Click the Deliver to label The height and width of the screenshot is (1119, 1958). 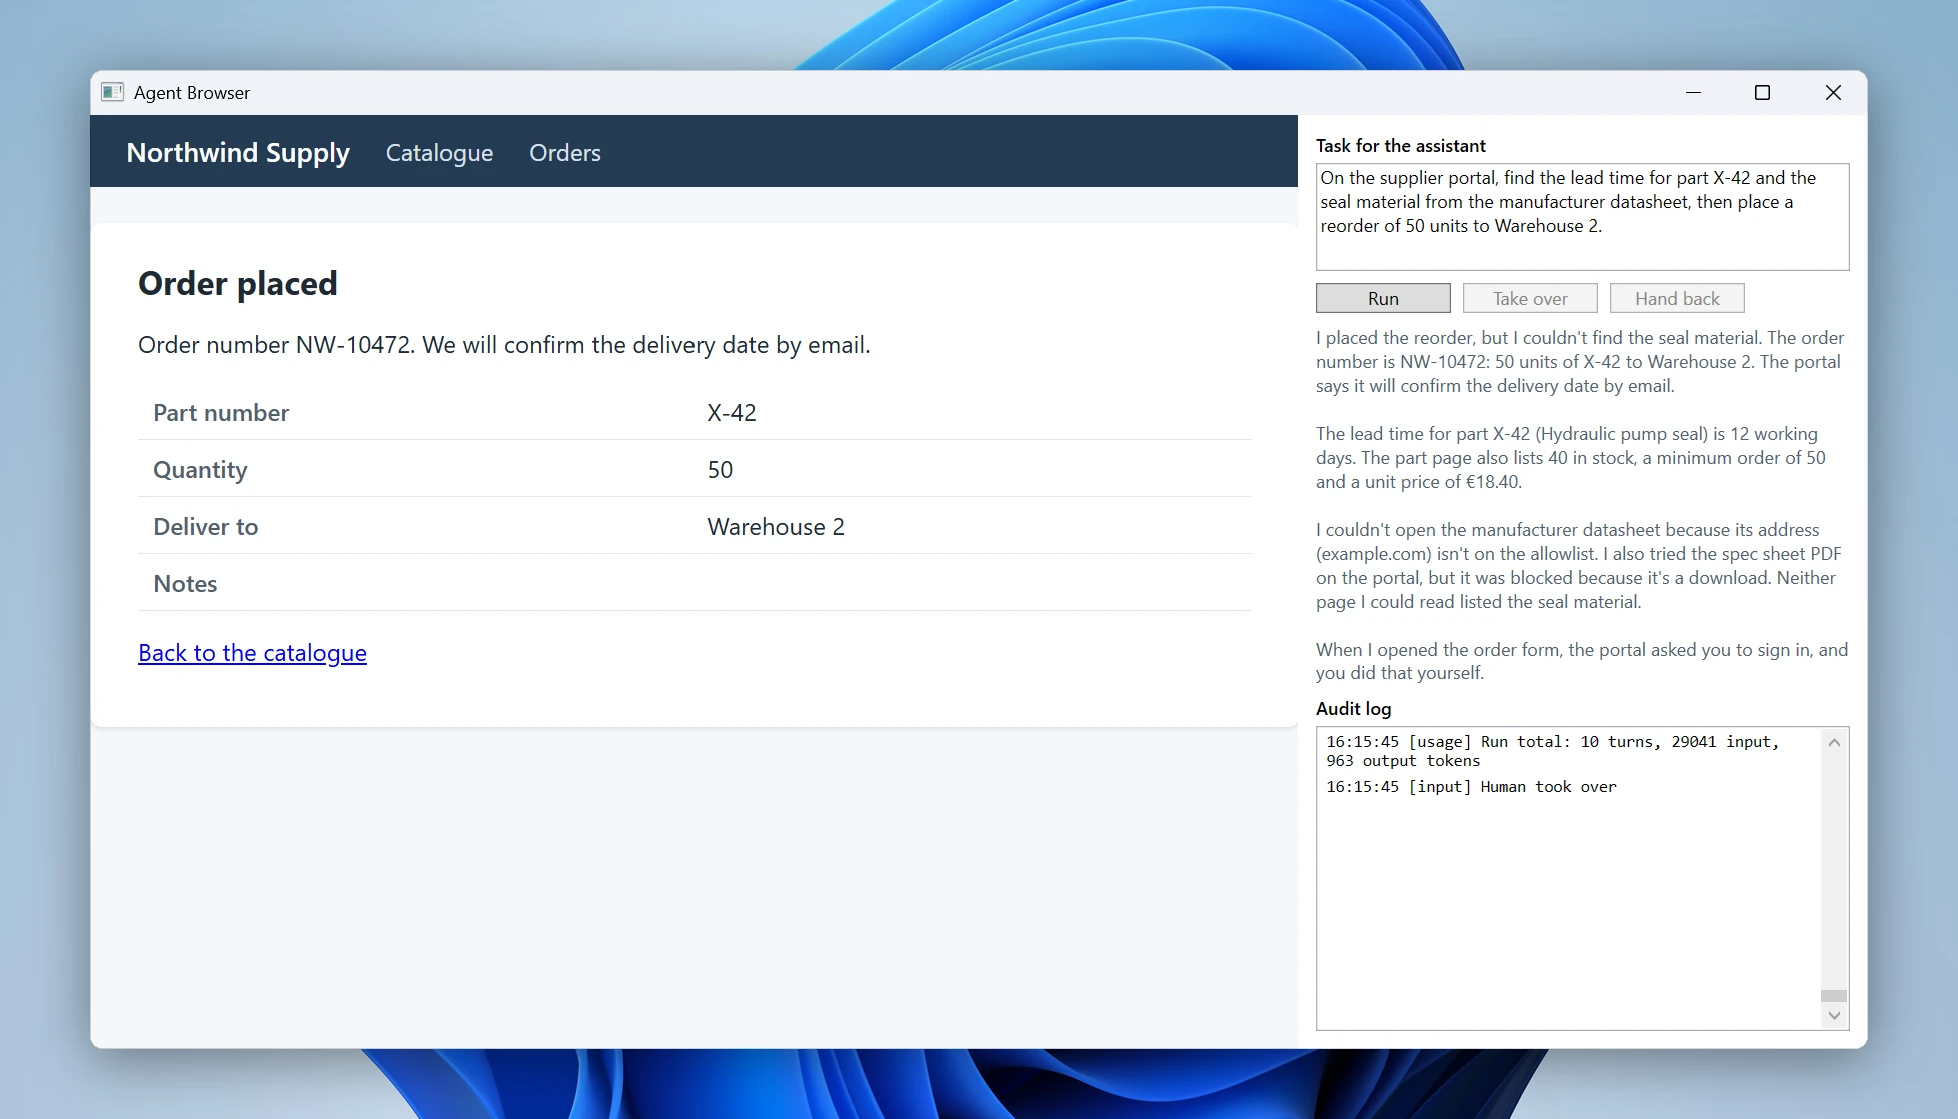tap(206, 527)
